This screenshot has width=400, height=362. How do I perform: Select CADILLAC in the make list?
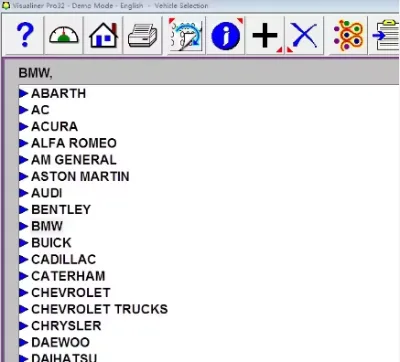(x=64, y=260)
